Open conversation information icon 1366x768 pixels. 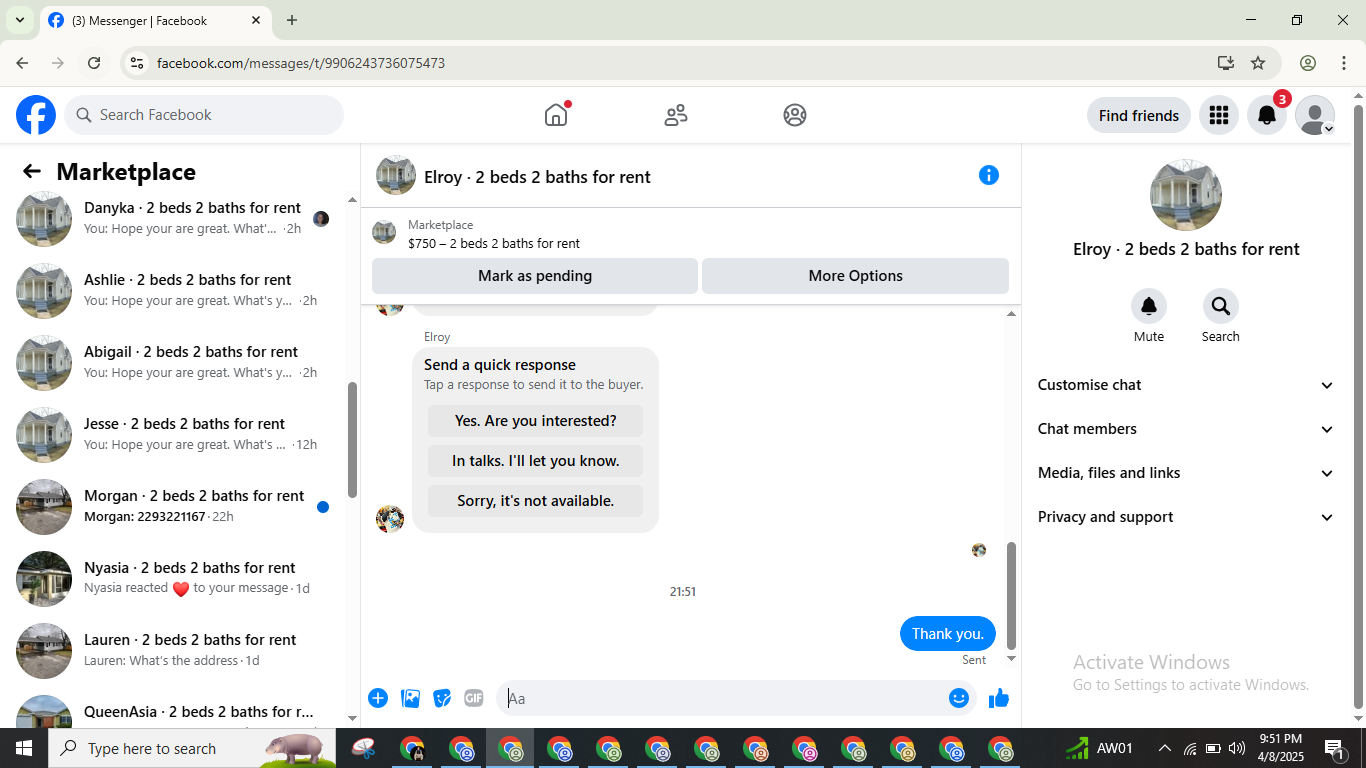pyautogui.click(x=989, y=175)
